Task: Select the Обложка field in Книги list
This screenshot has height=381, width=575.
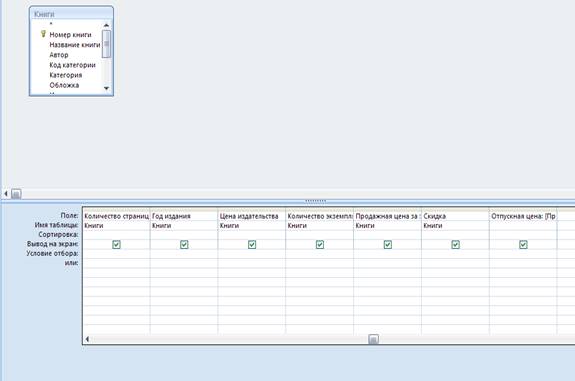Action: [64, 85]
